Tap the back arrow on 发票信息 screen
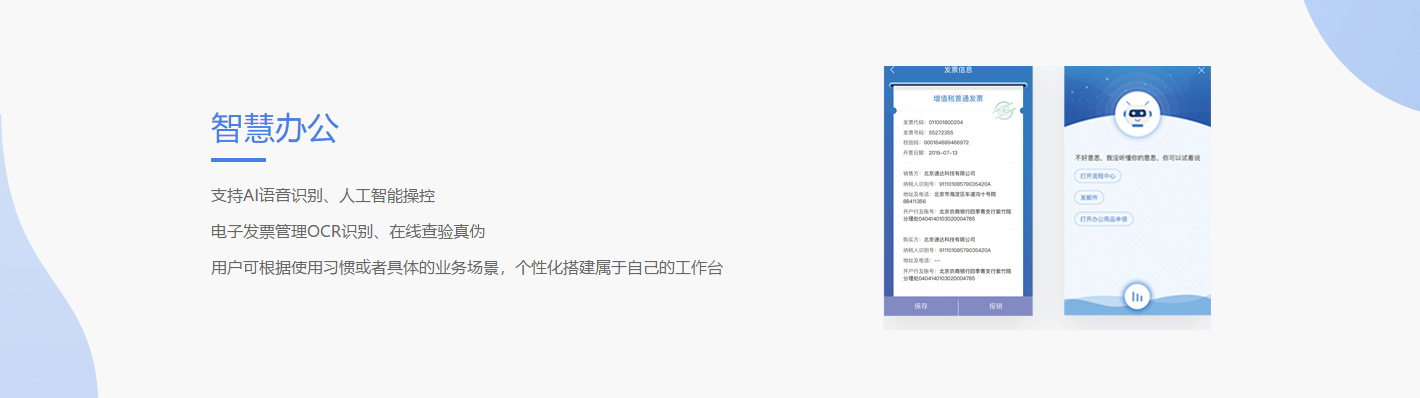 (x=892, y=70)
